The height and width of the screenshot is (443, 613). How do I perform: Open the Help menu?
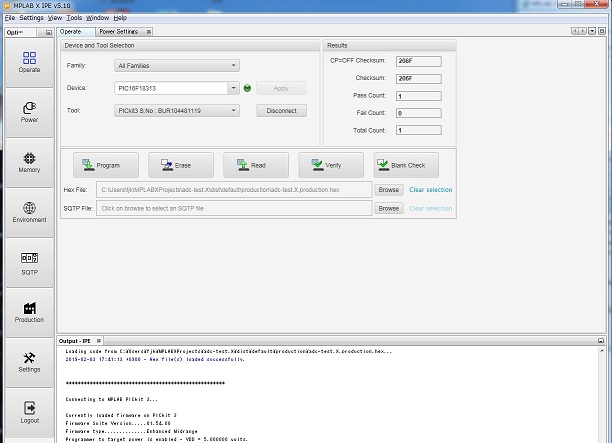pyautogui.click(x=120, y=18)
